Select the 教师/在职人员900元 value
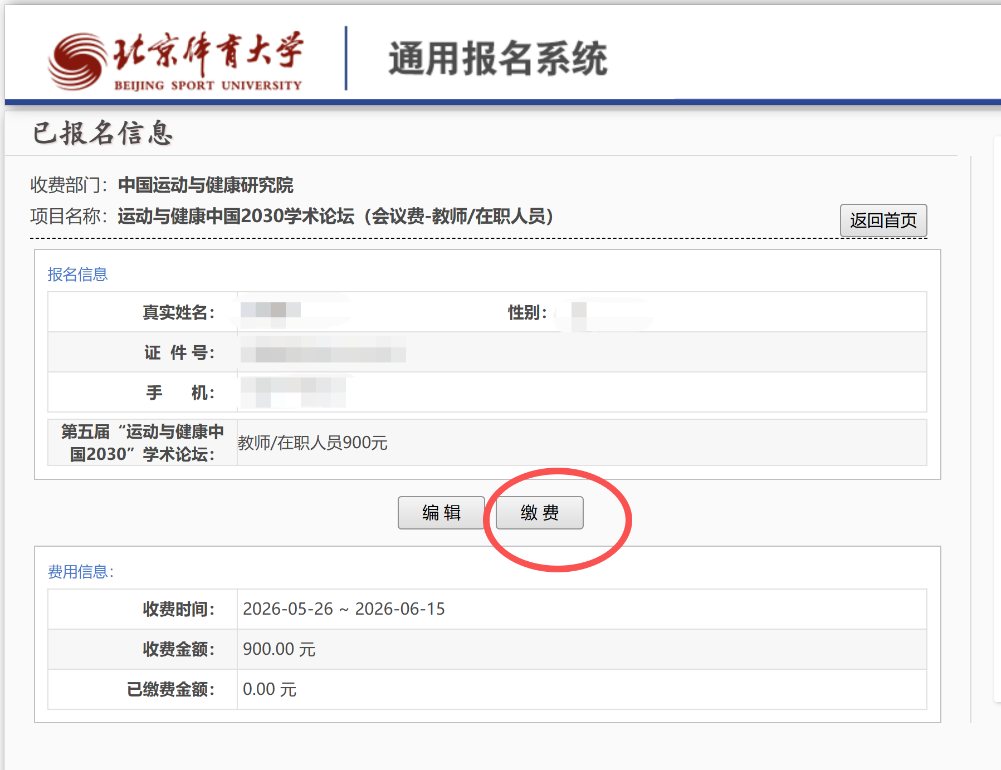The height and width of the screenshot is (770, 1001). pyautogui.click(x=313, y=442)
